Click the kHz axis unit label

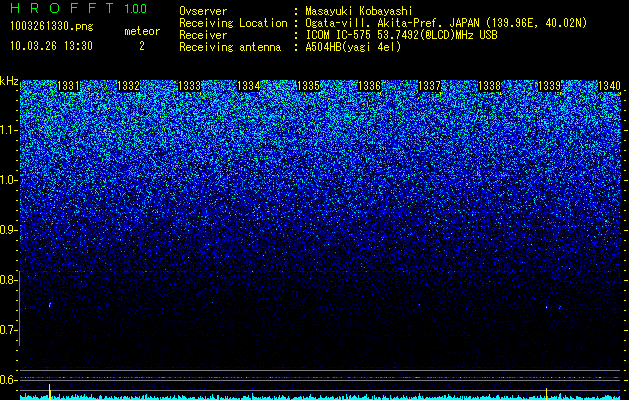[x=9, y=81]
